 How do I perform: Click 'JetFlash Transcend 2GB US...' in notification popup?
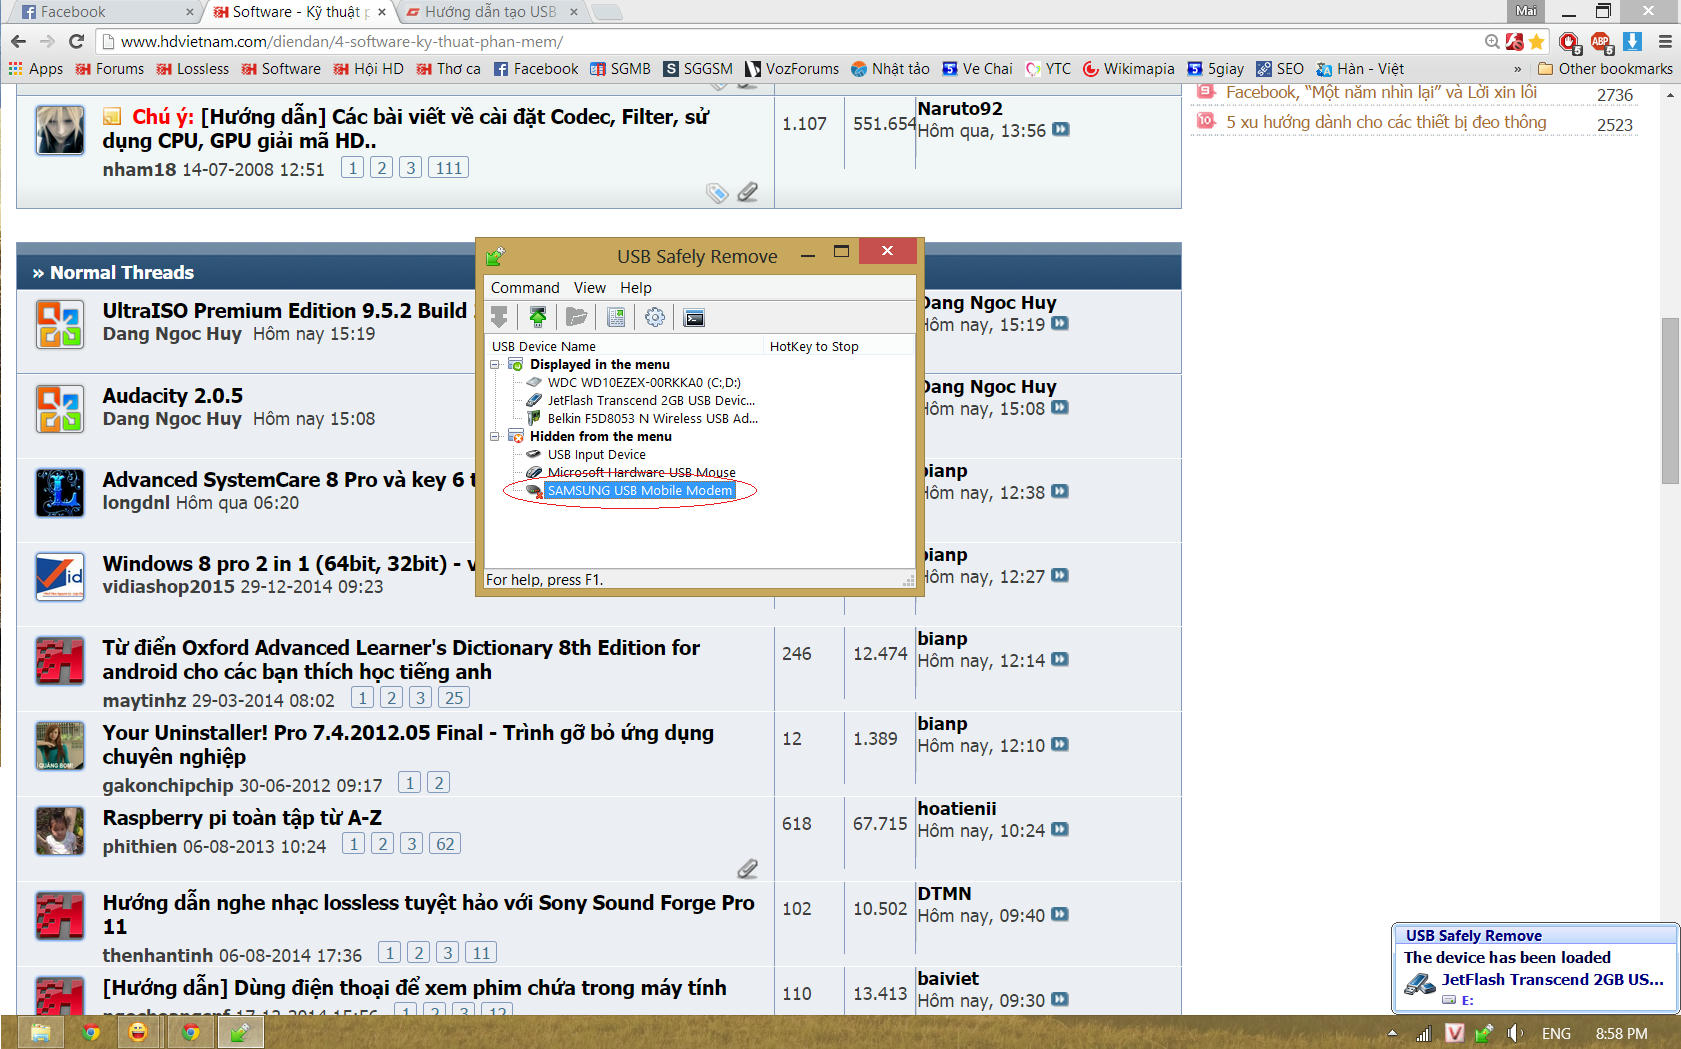1552,980
